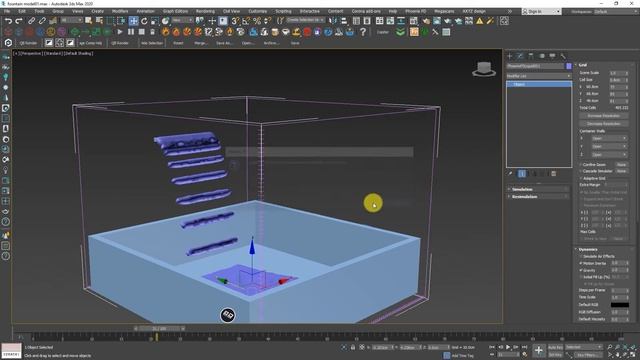Toggle the Angle Snap icon

[246, 21]
